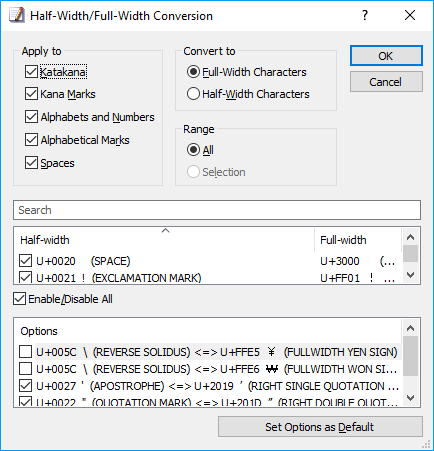Sort by the Half-width column header
The image size is (434, 451).
click(x=165, y=240)
